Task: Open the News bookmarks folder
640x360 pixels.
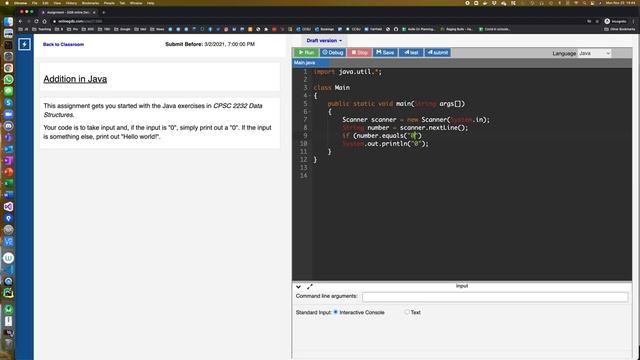Action: coord(157,29)
